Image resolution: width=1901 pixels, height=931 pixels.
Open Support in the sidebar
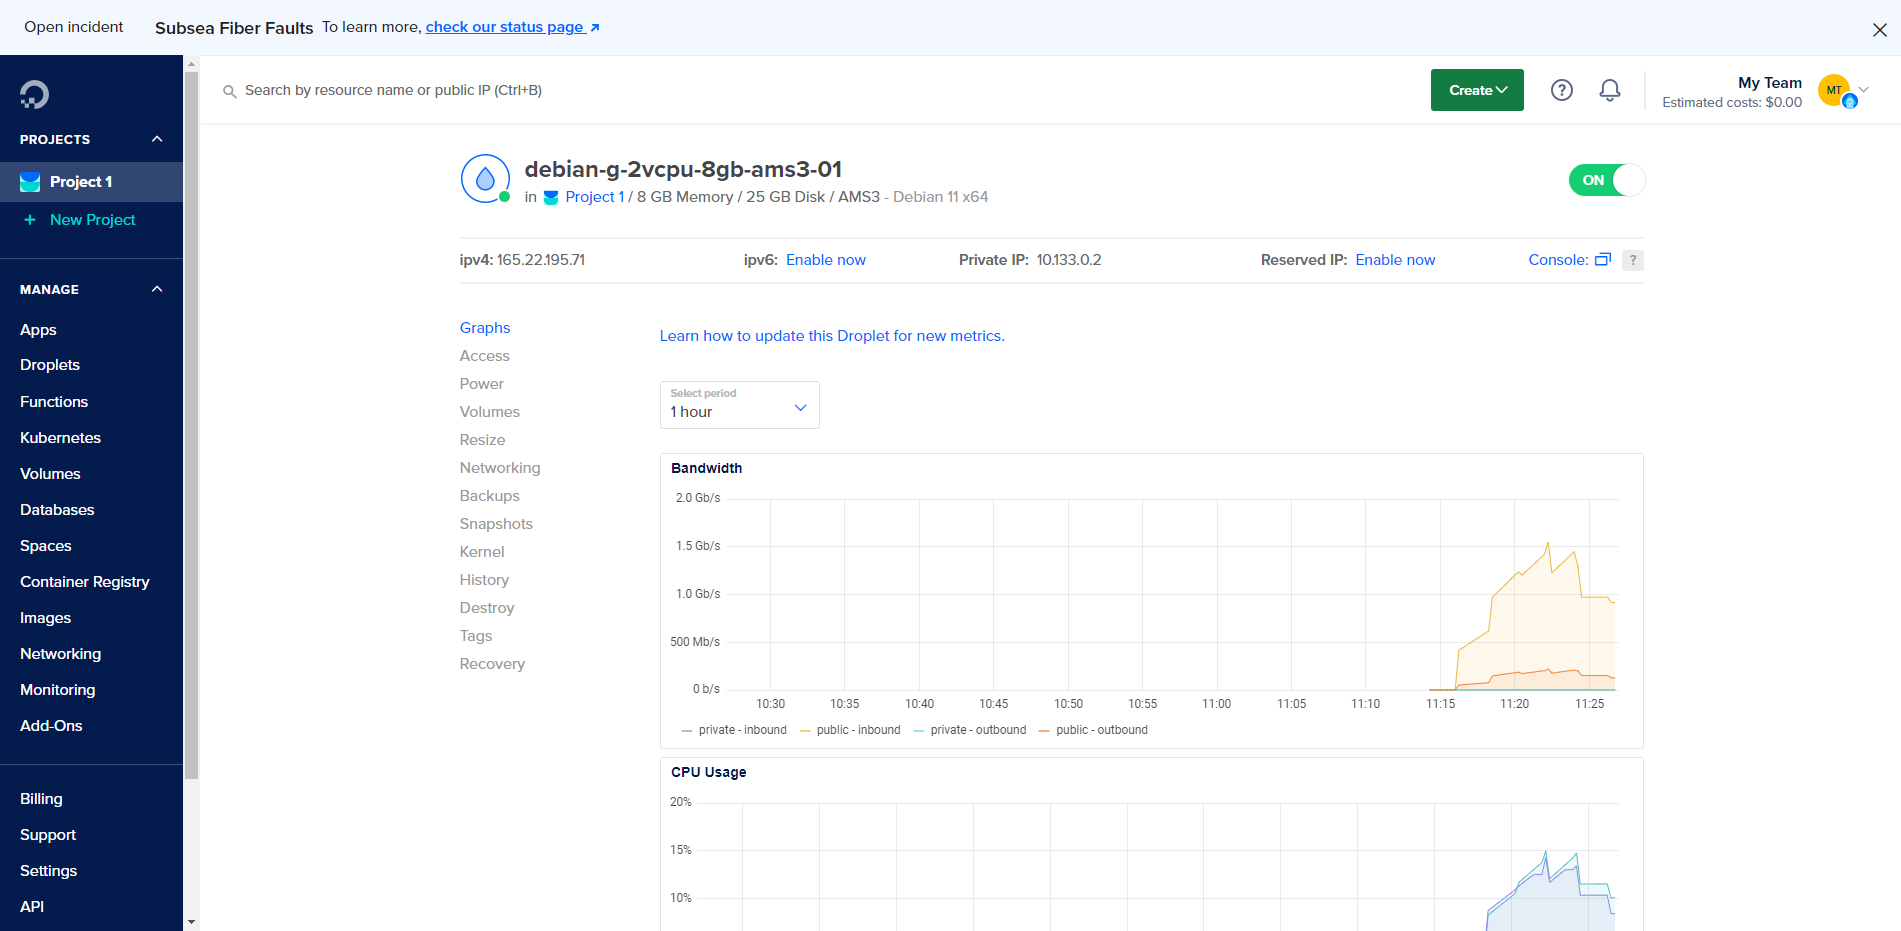tap(48, 835)
